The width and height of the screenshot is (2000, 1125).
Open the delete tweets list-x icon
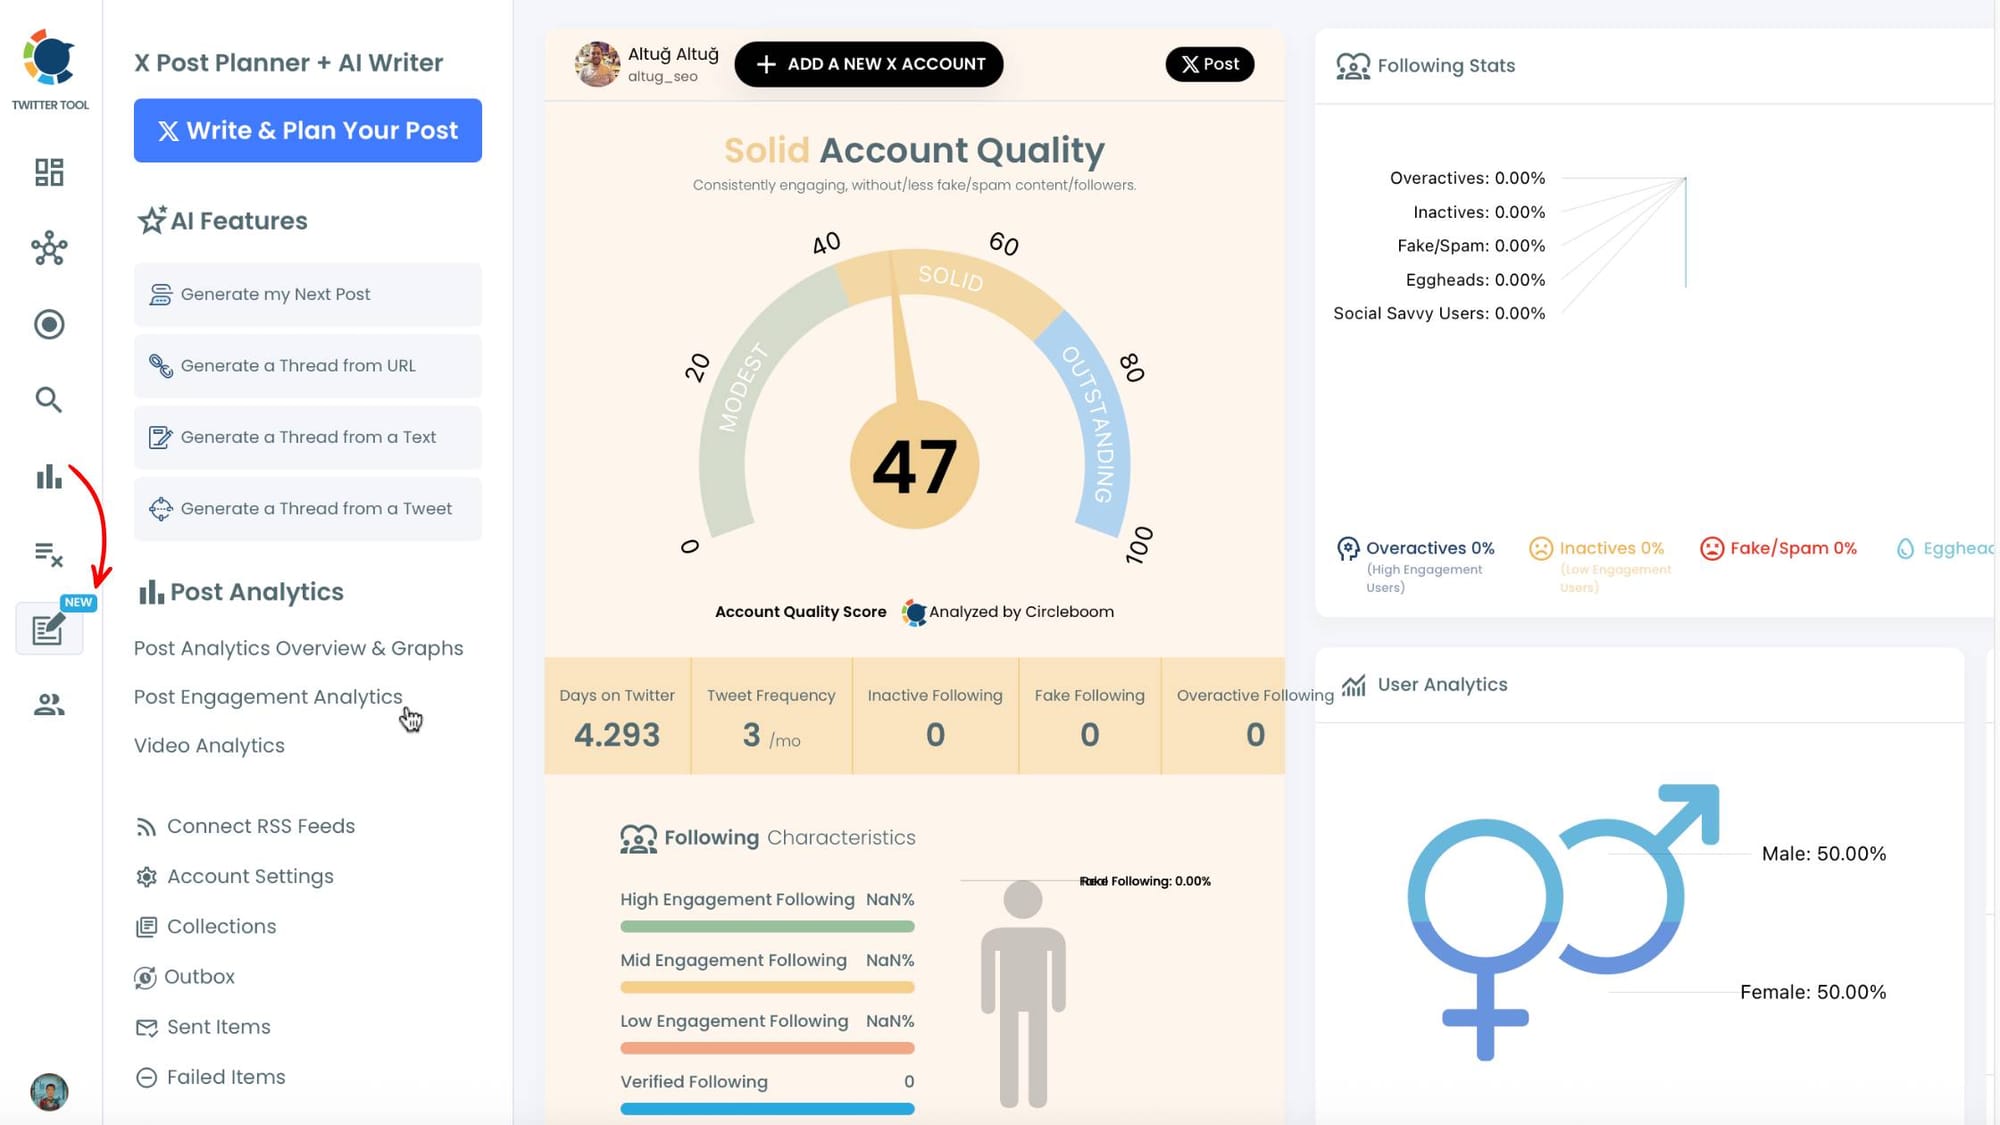(49, 553)
